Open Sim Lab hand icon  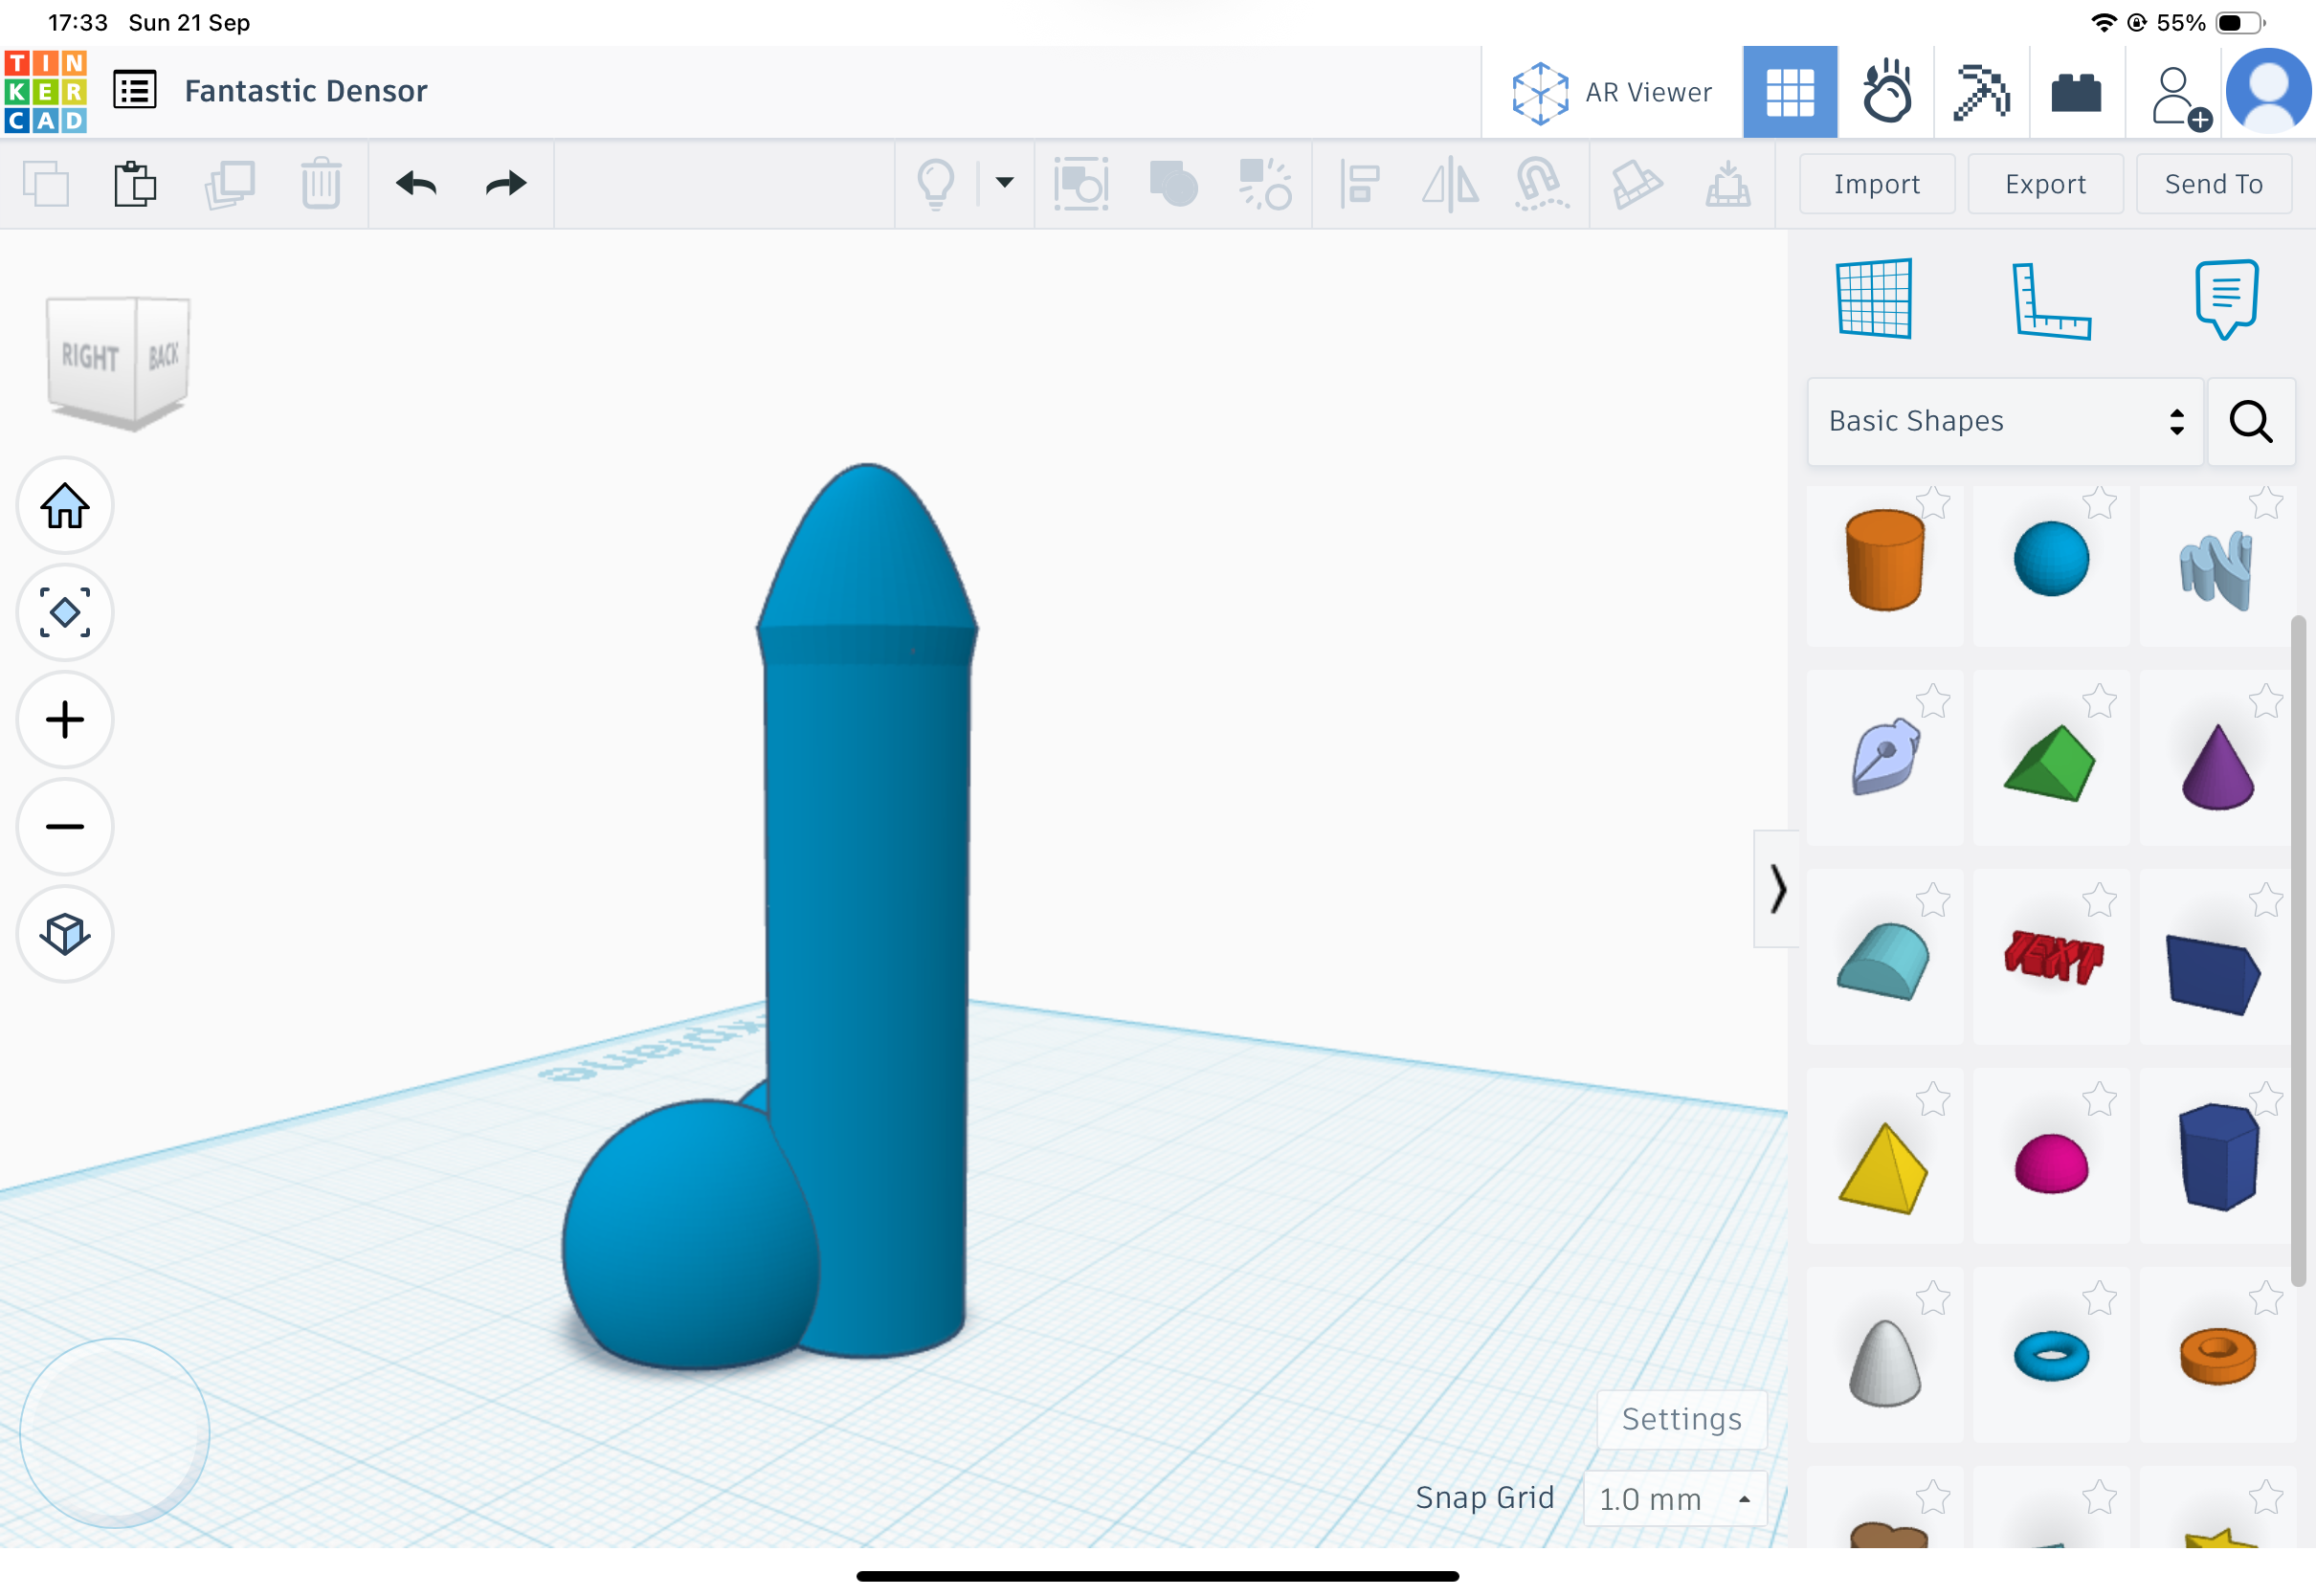point(1886,92)
